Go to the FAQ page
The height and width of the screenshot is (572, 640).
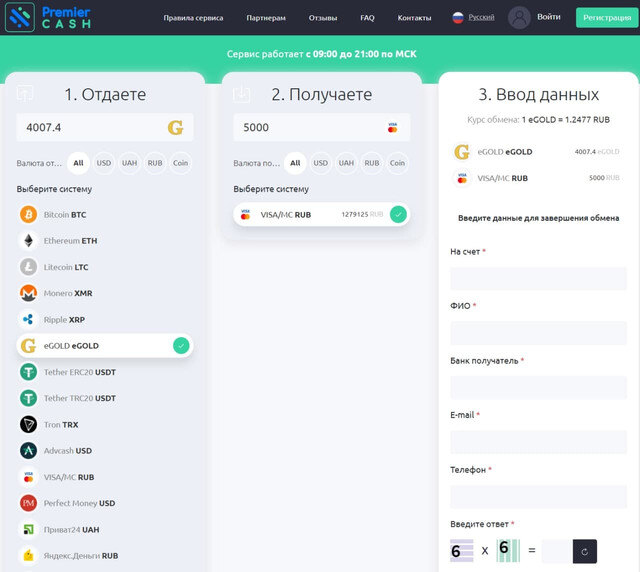(367, 18)
